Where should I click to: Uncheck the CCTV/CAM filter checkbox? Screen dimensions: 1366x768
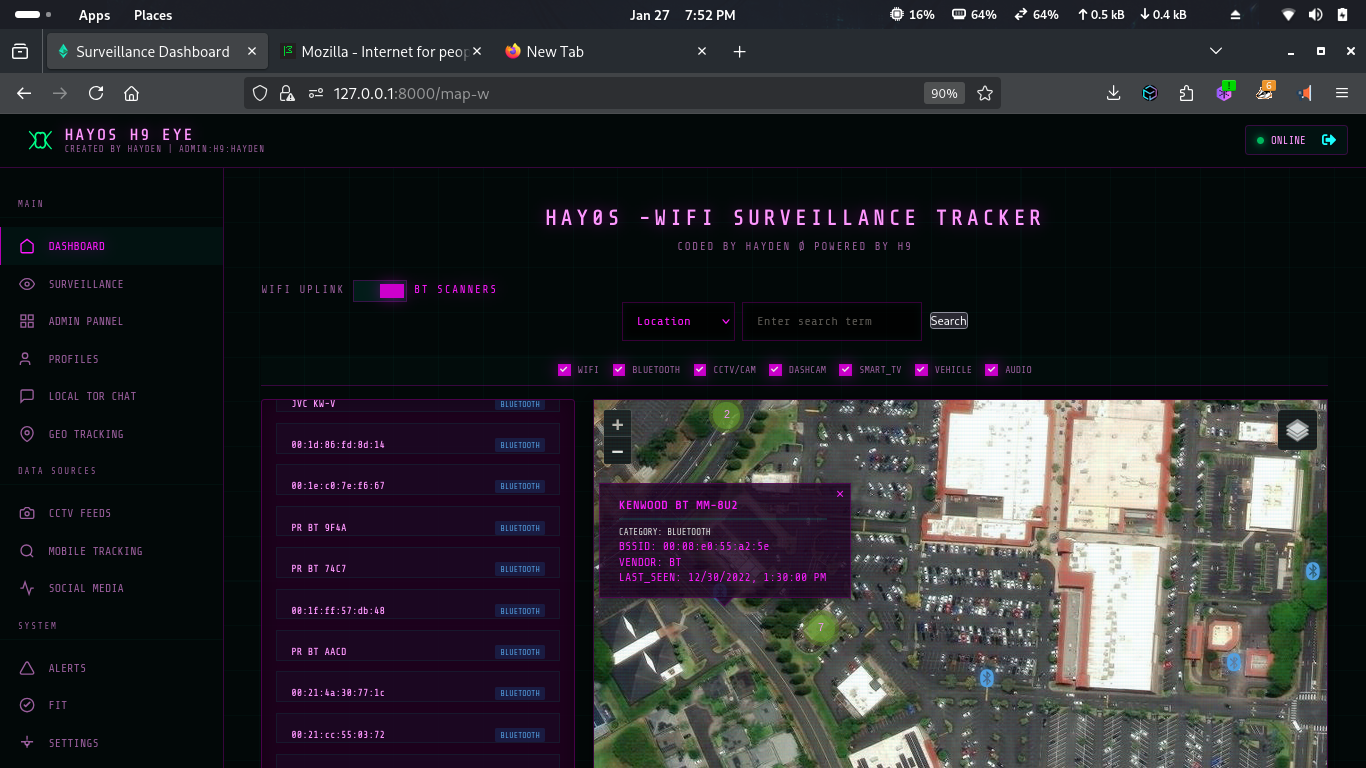(x=700, y=370)
